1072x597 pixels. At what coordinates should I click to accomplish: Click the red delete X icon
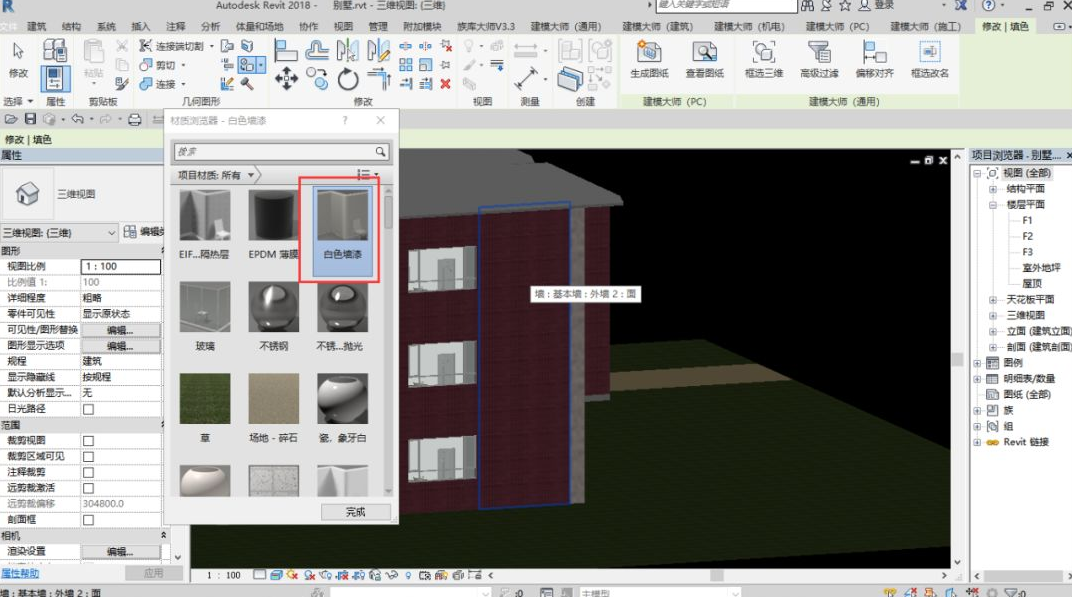445,84
